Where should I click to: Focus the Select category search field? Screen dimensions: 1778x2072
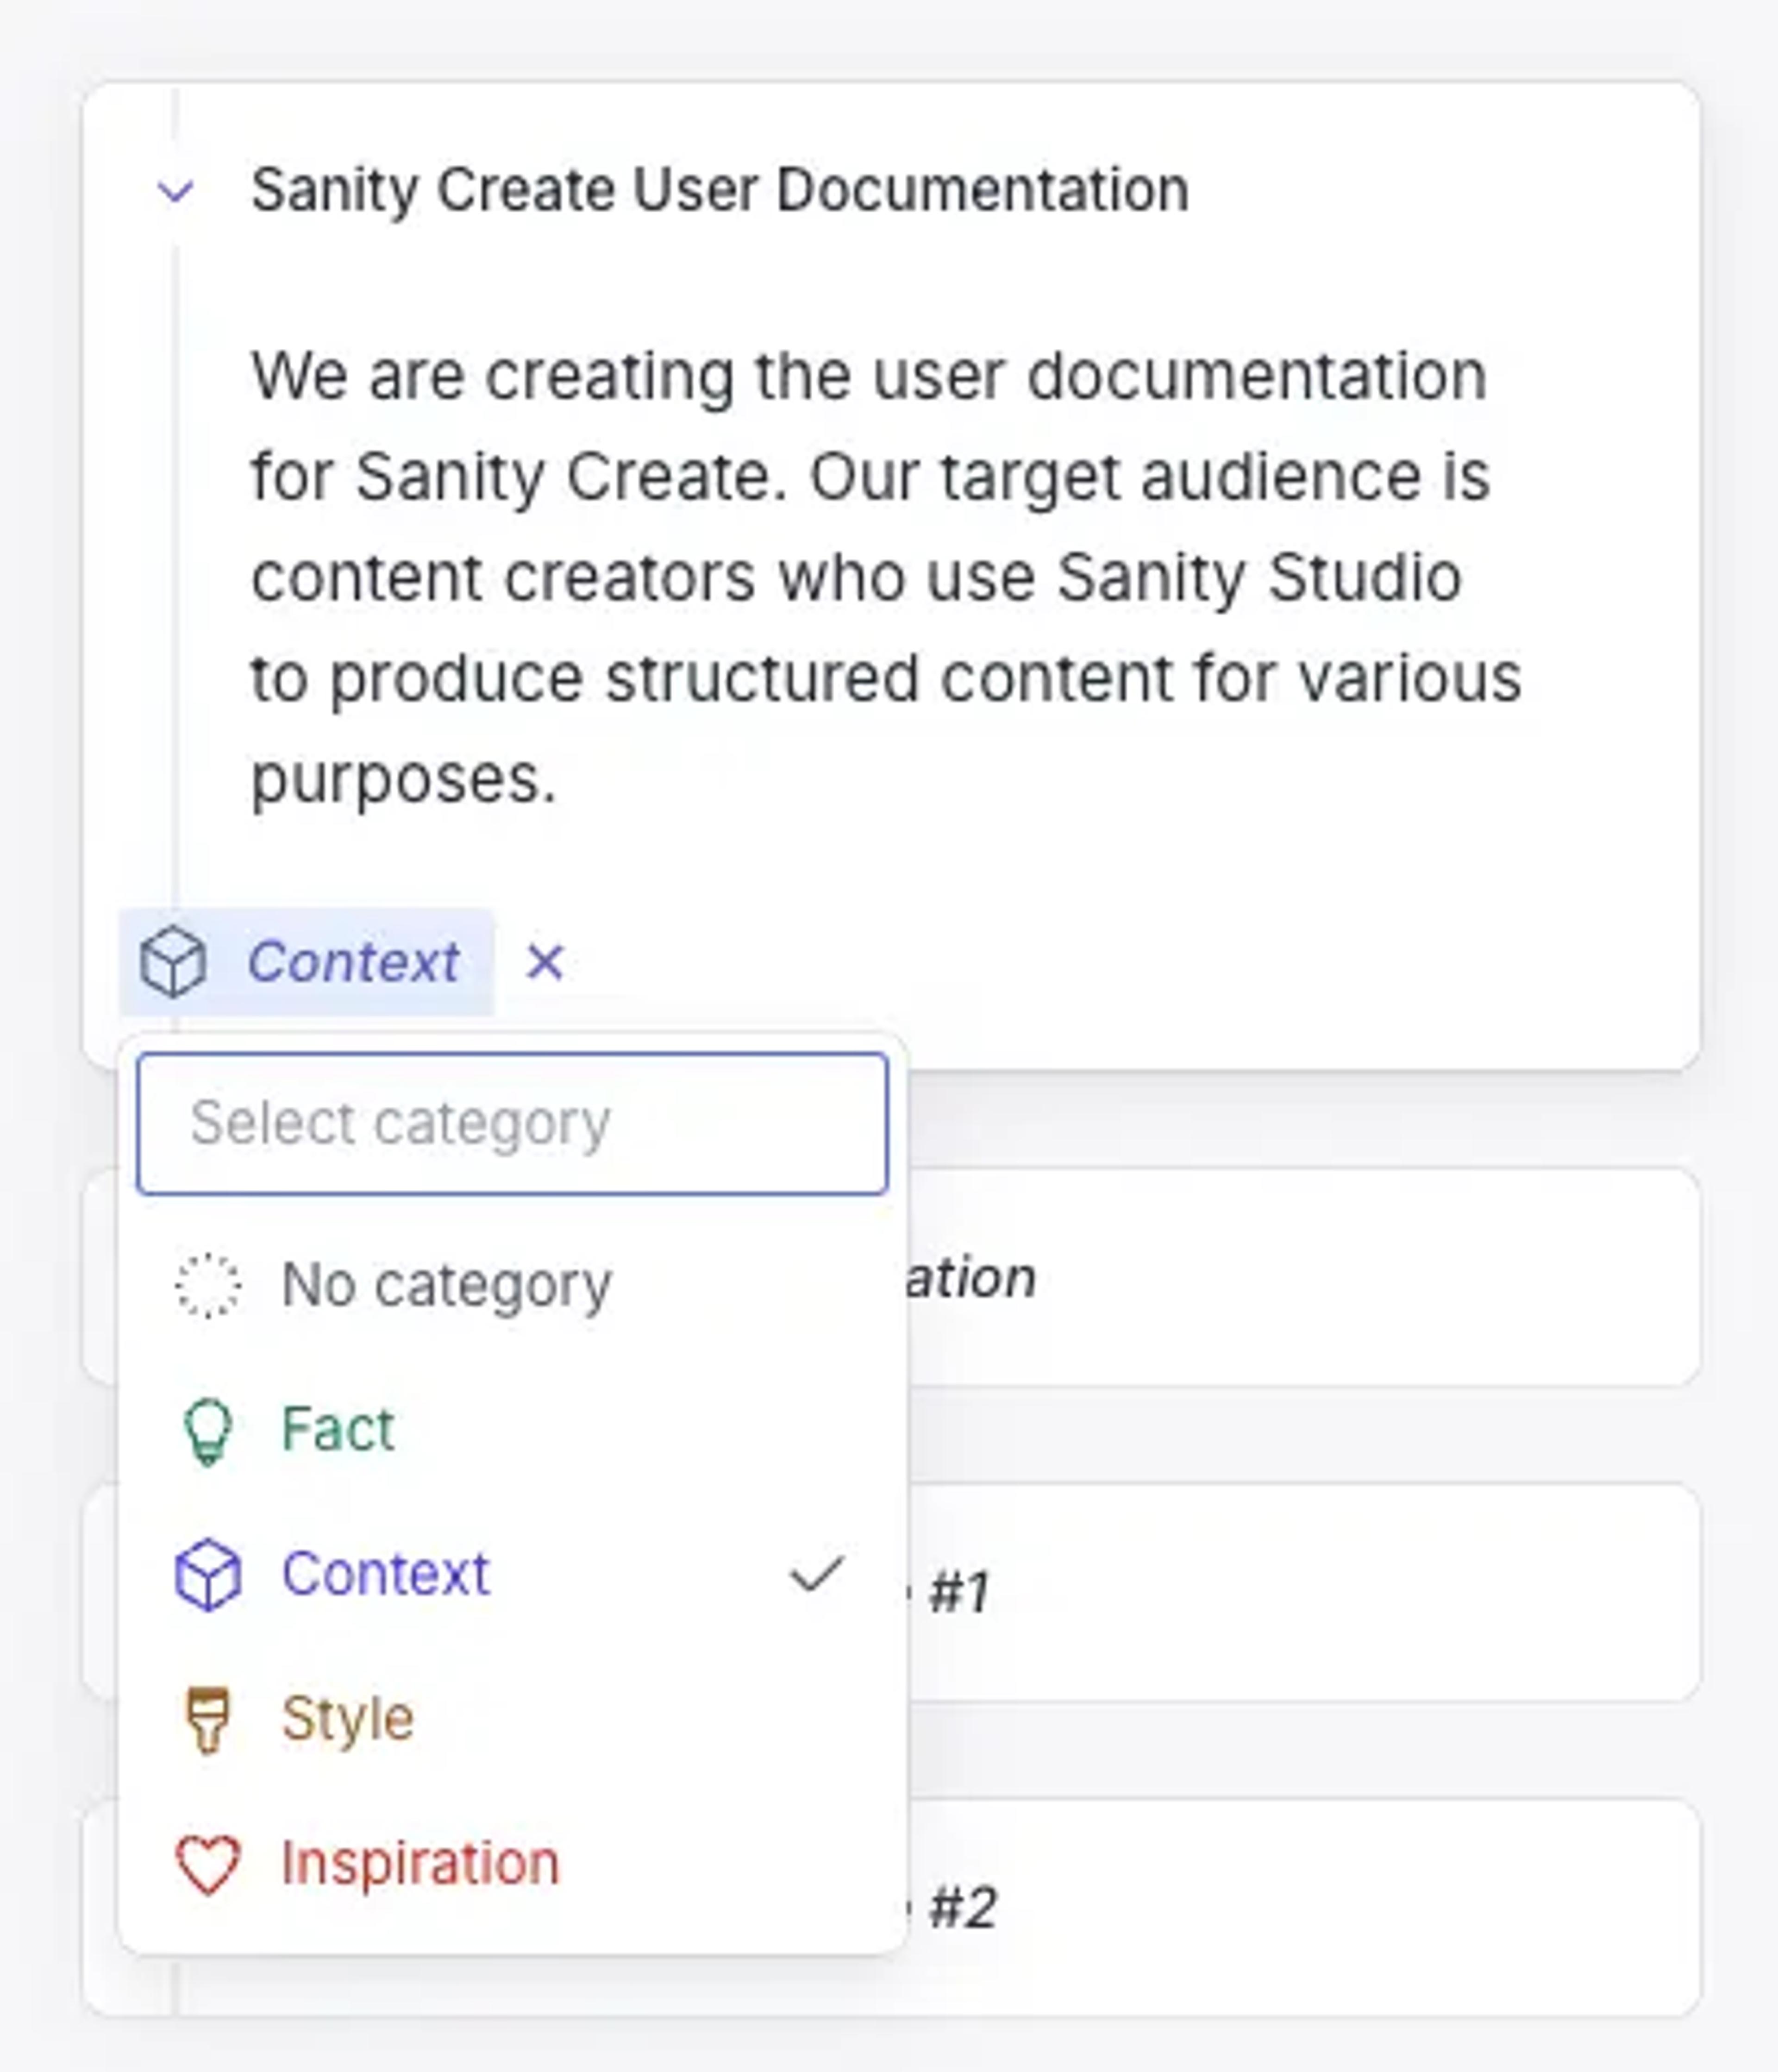click(x=512, y=1123)
